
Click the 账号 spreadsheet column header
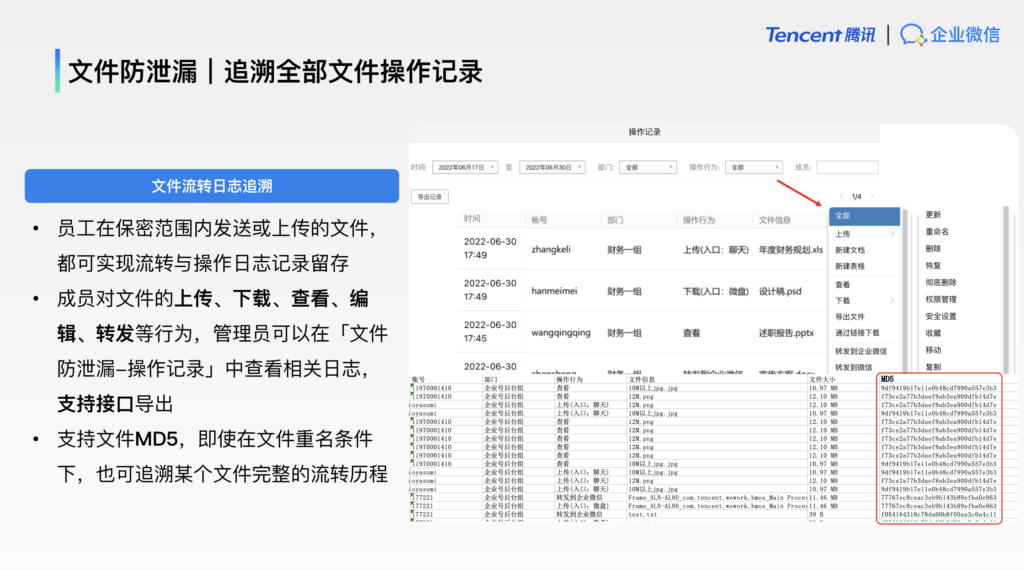418,379
